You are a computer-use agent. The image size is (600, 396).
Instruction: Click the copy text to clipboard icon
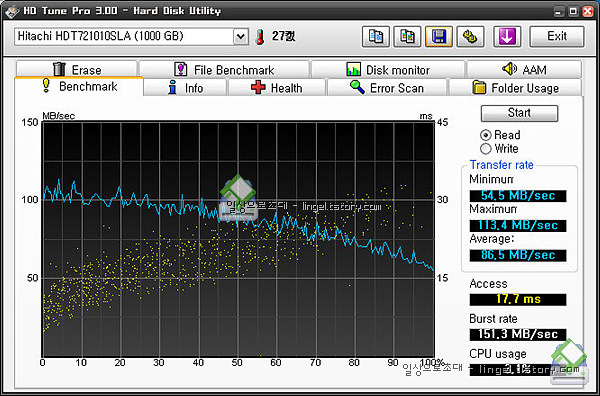(376, 37)
